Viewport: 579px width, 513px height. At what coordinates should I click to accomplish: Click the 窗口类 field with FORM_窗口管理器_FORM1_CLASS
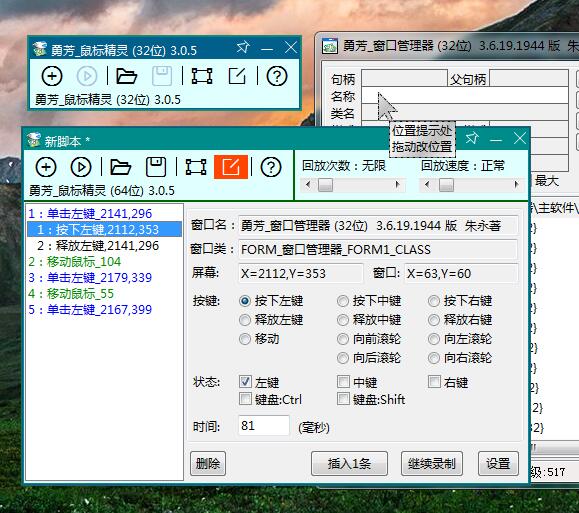[378, 250]
